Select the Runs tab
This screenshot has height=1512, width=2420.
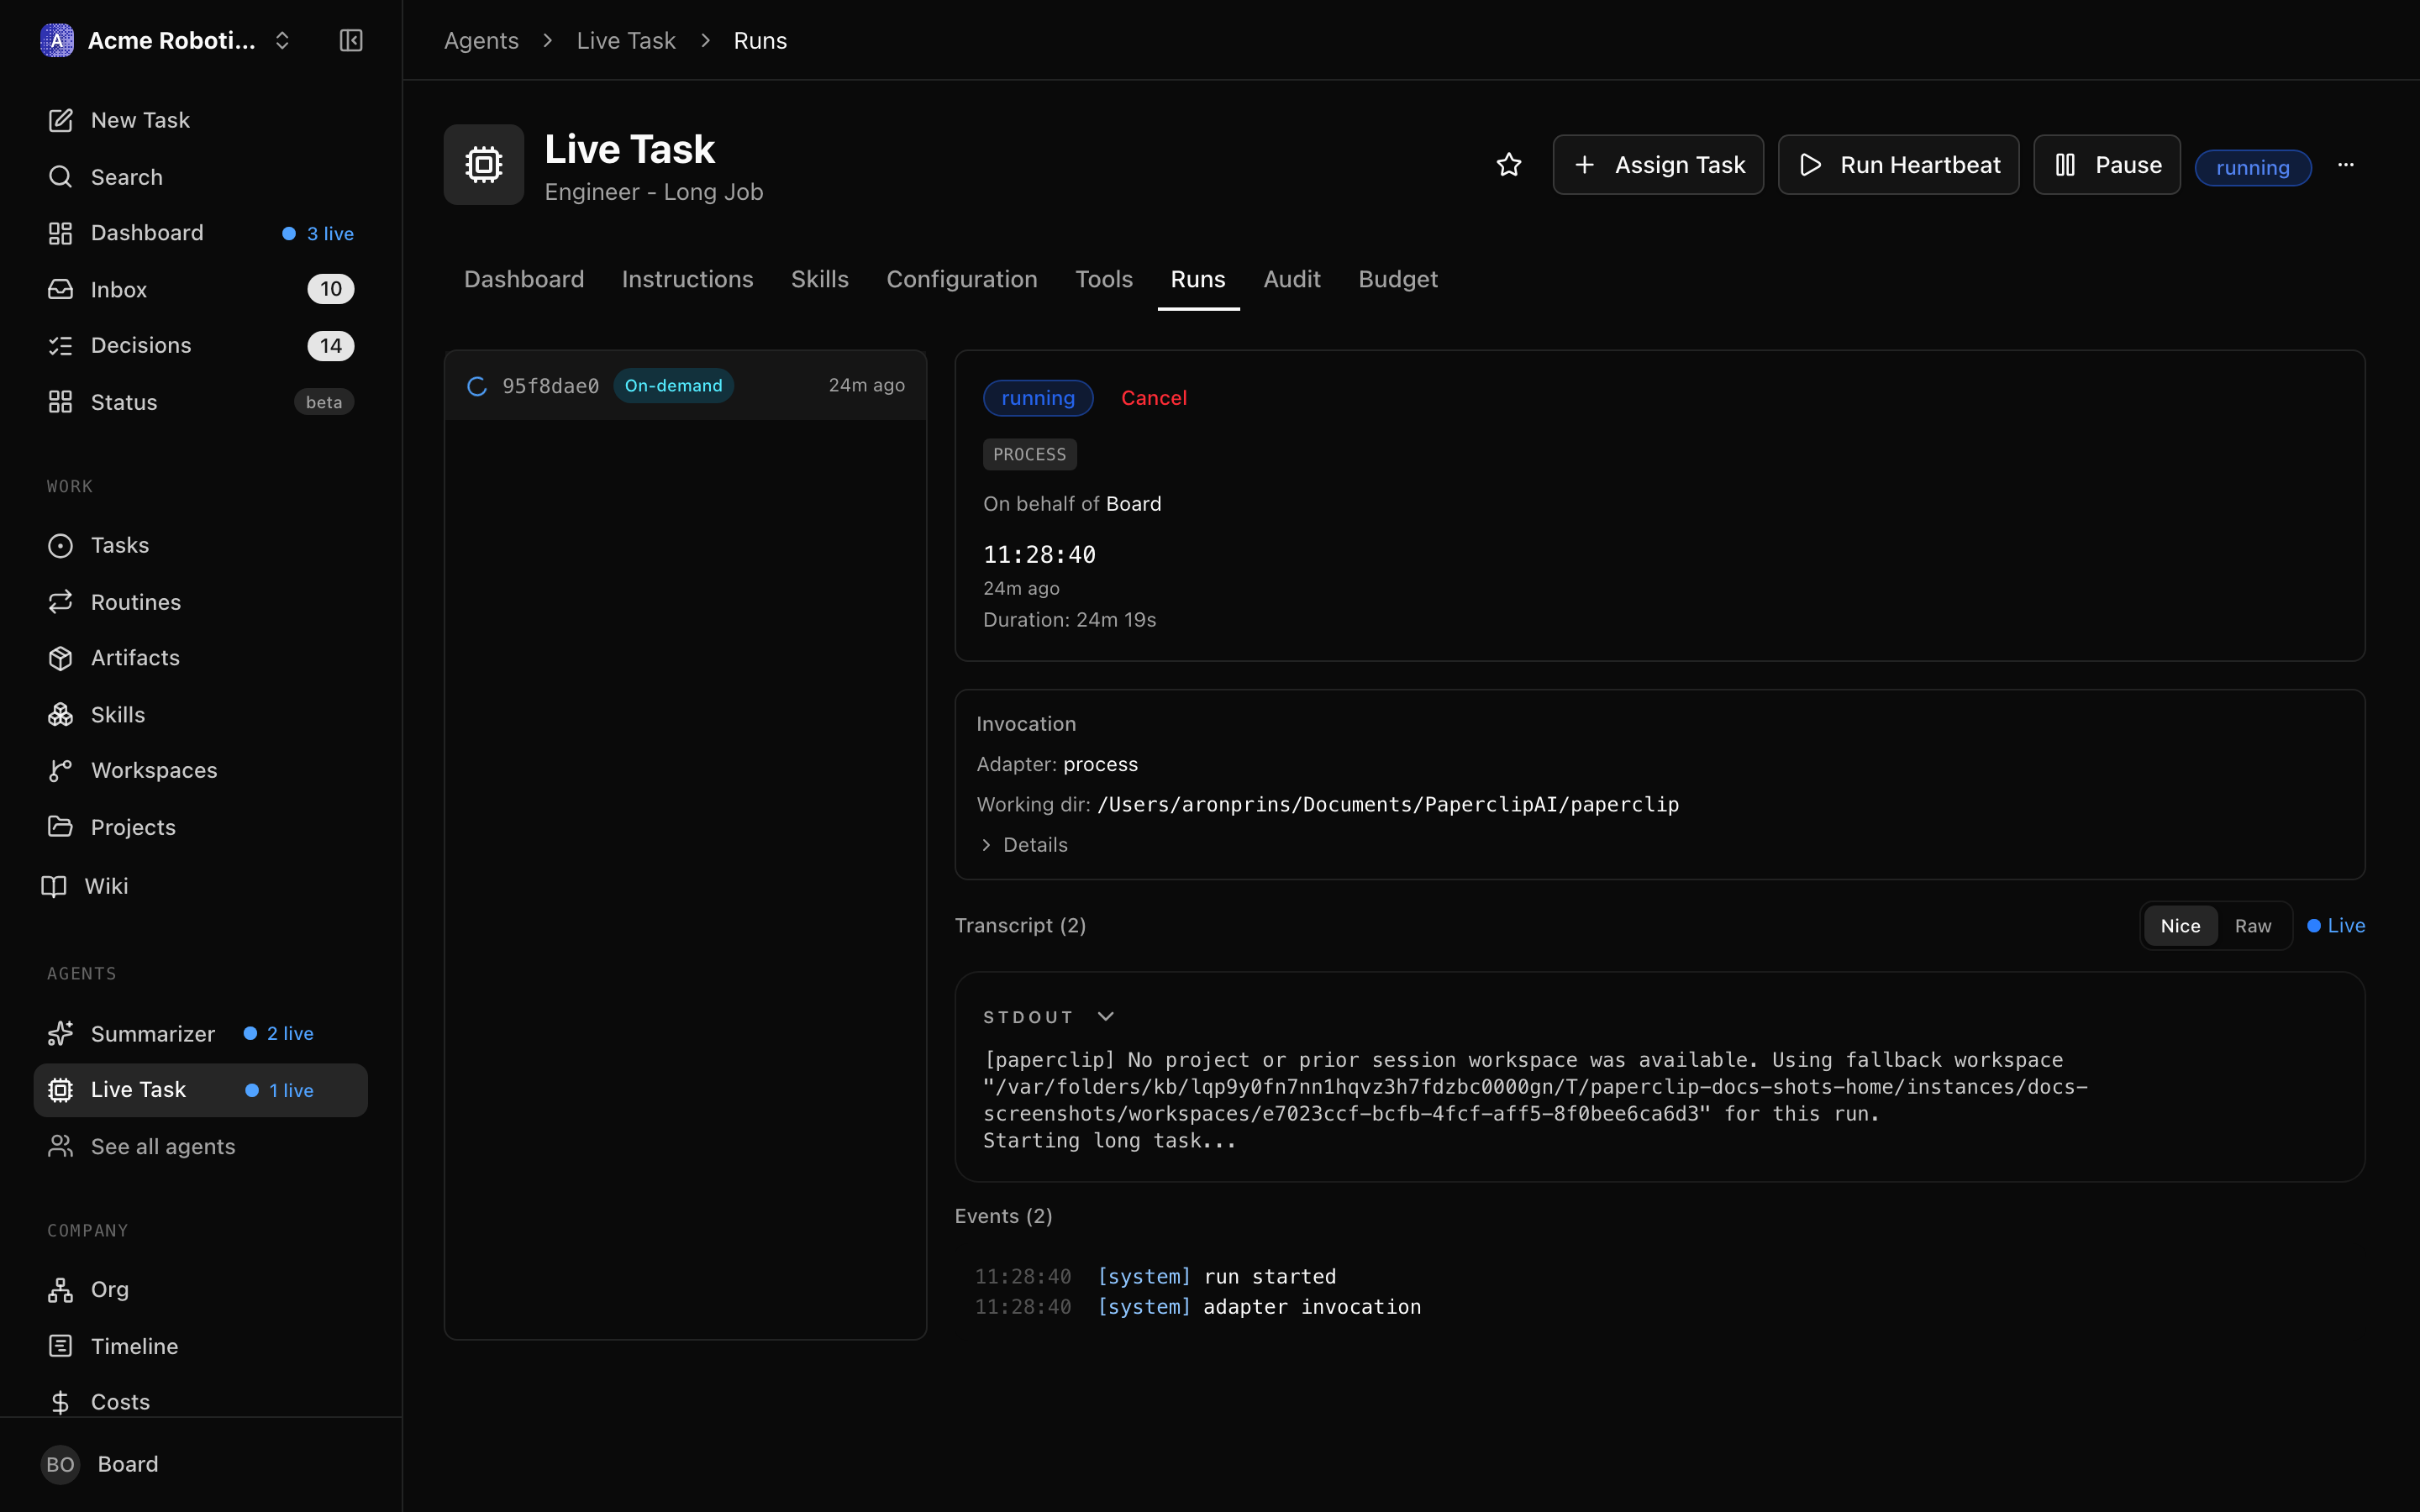(x=1198, y=279)
